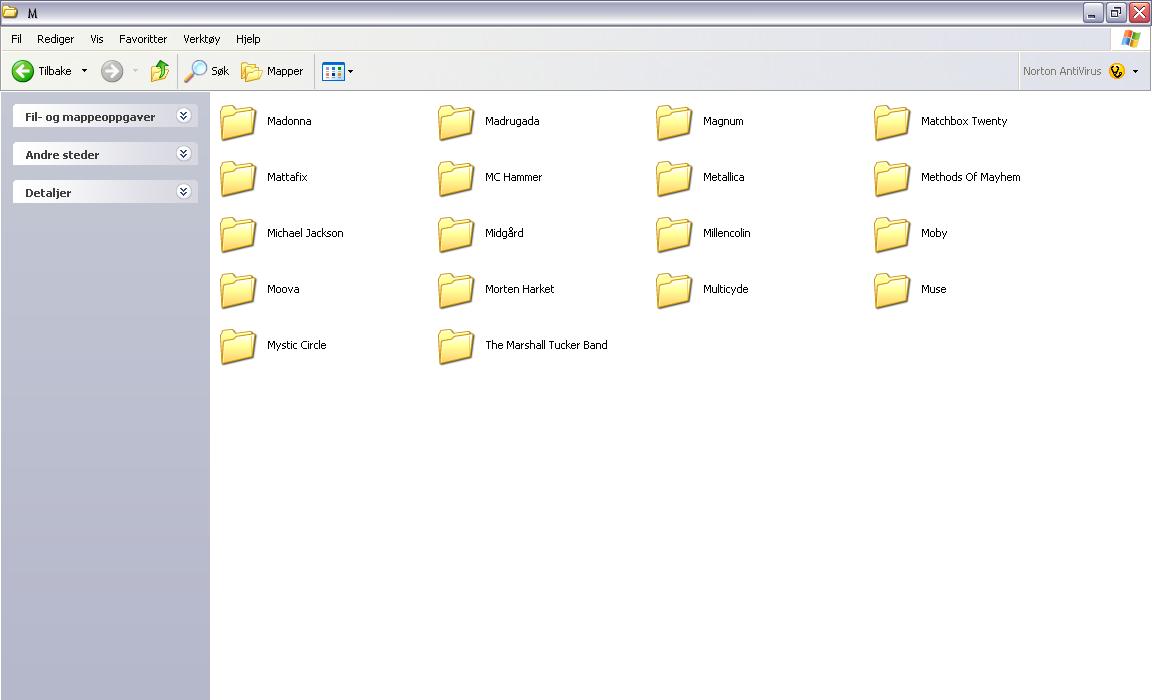The image size is (1152, 700).
Task: Click the Tilbake text label
Action: tap(55, 71)
